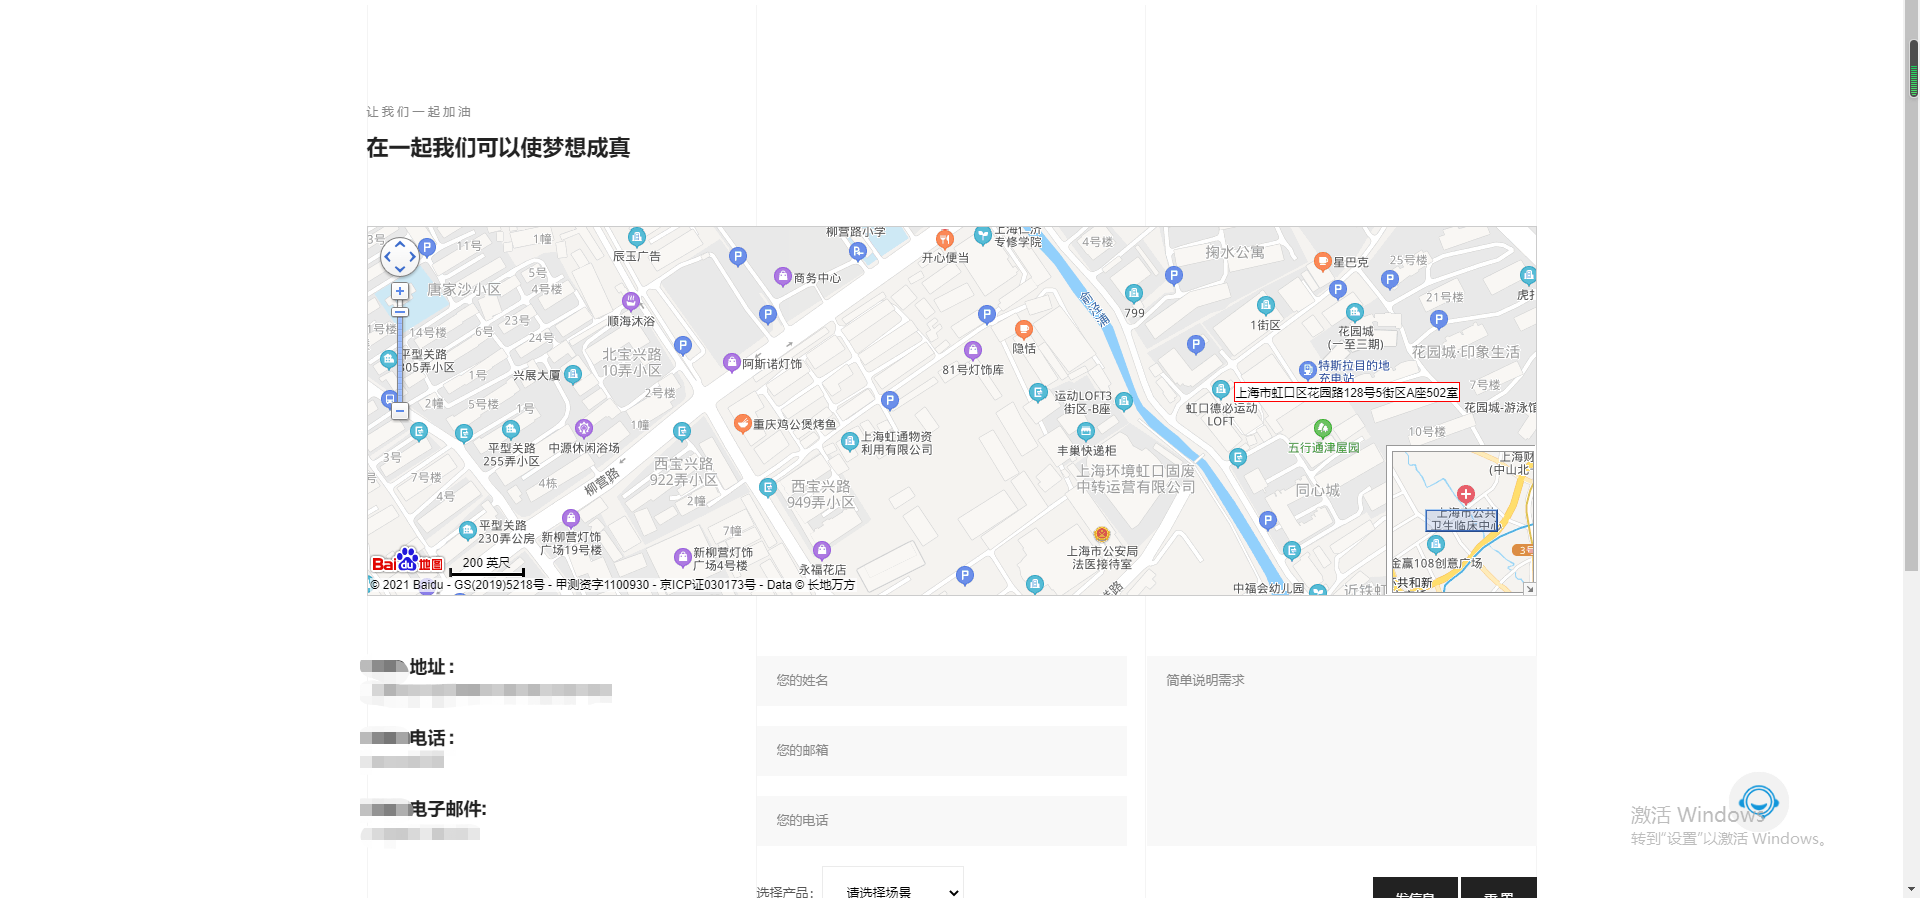Zoom out the map with the minus button
This screenshot has height=898, width=1920.
[x=400, y=410]
